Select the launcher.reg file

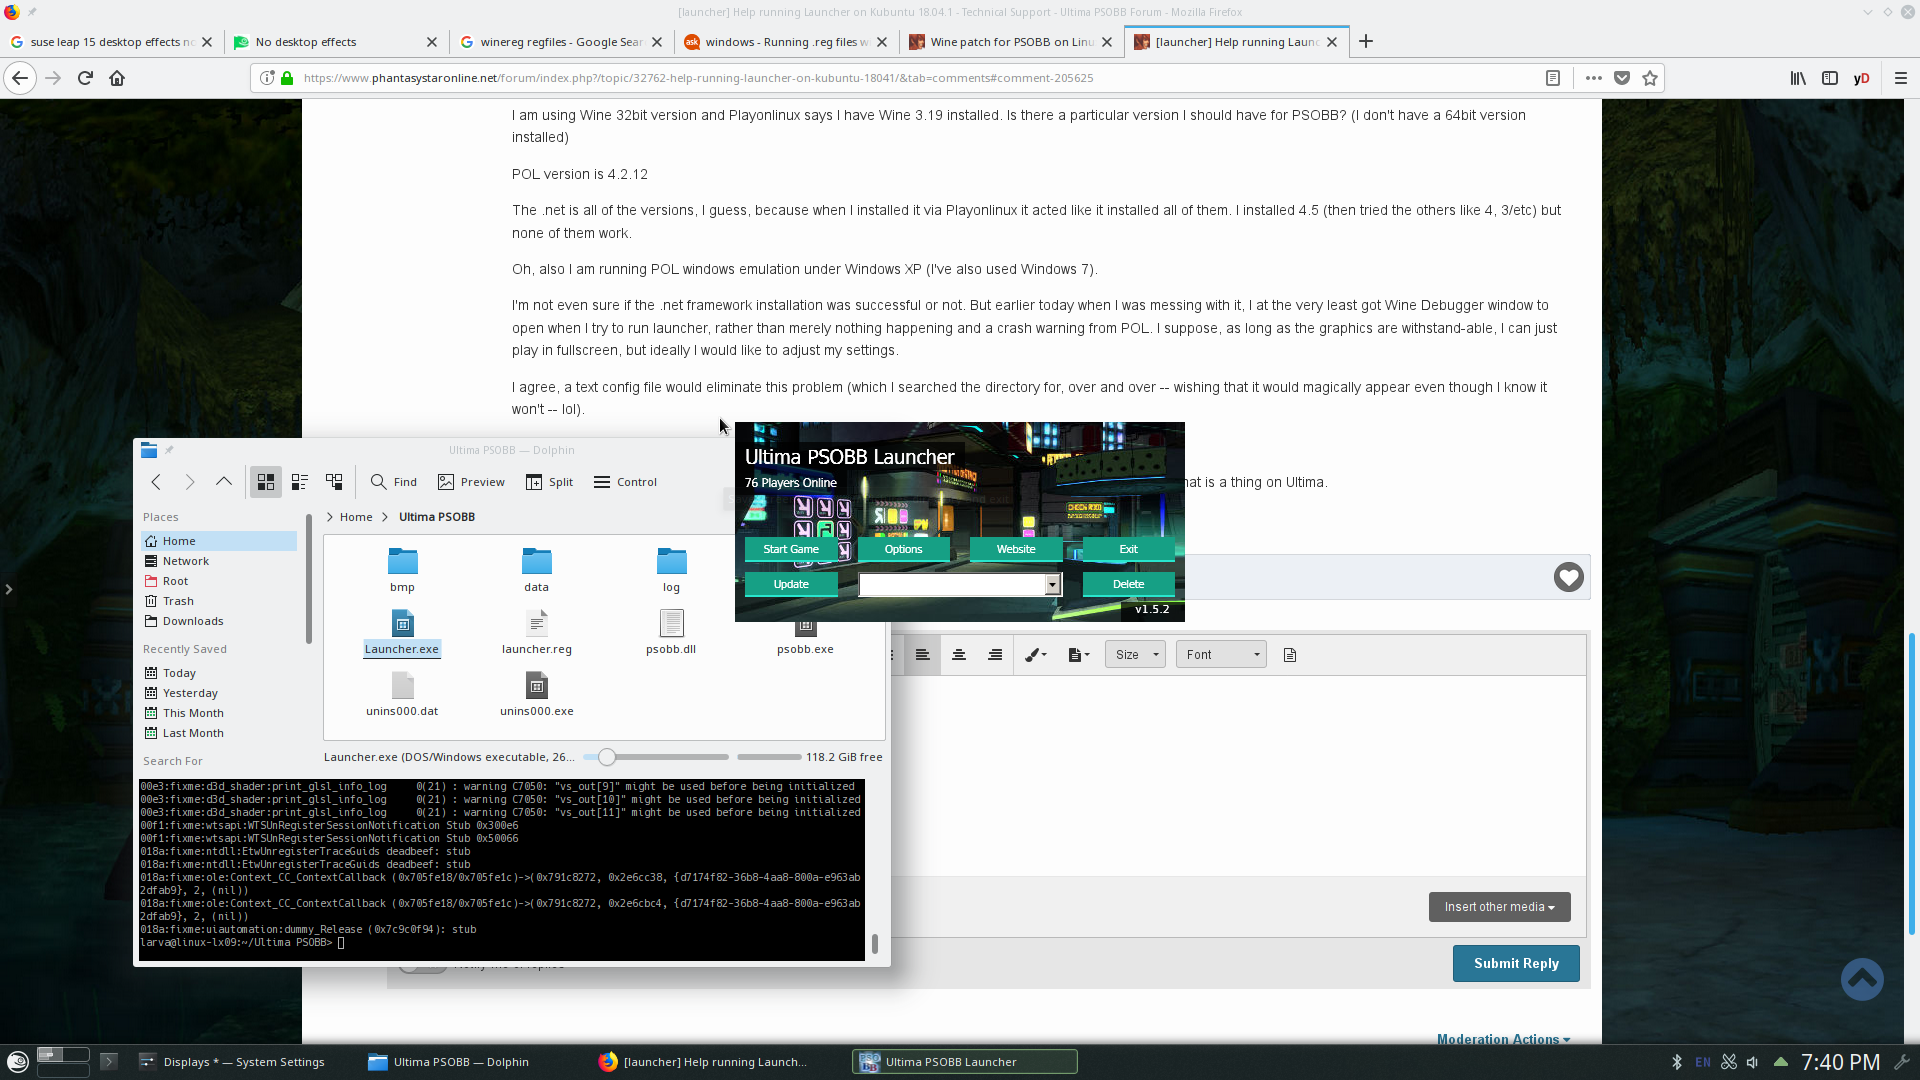tap(537, 632)
